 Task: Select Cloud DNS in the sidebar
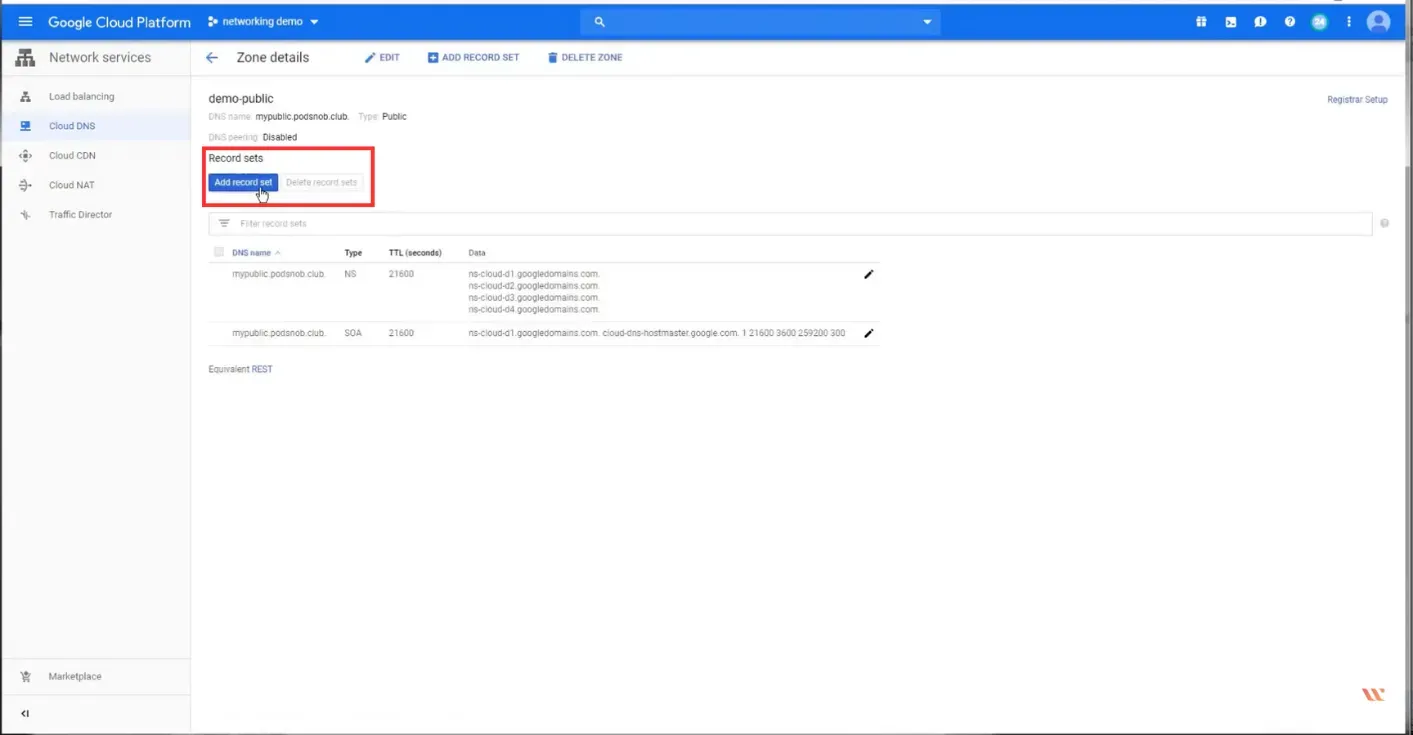click(72, 126)
